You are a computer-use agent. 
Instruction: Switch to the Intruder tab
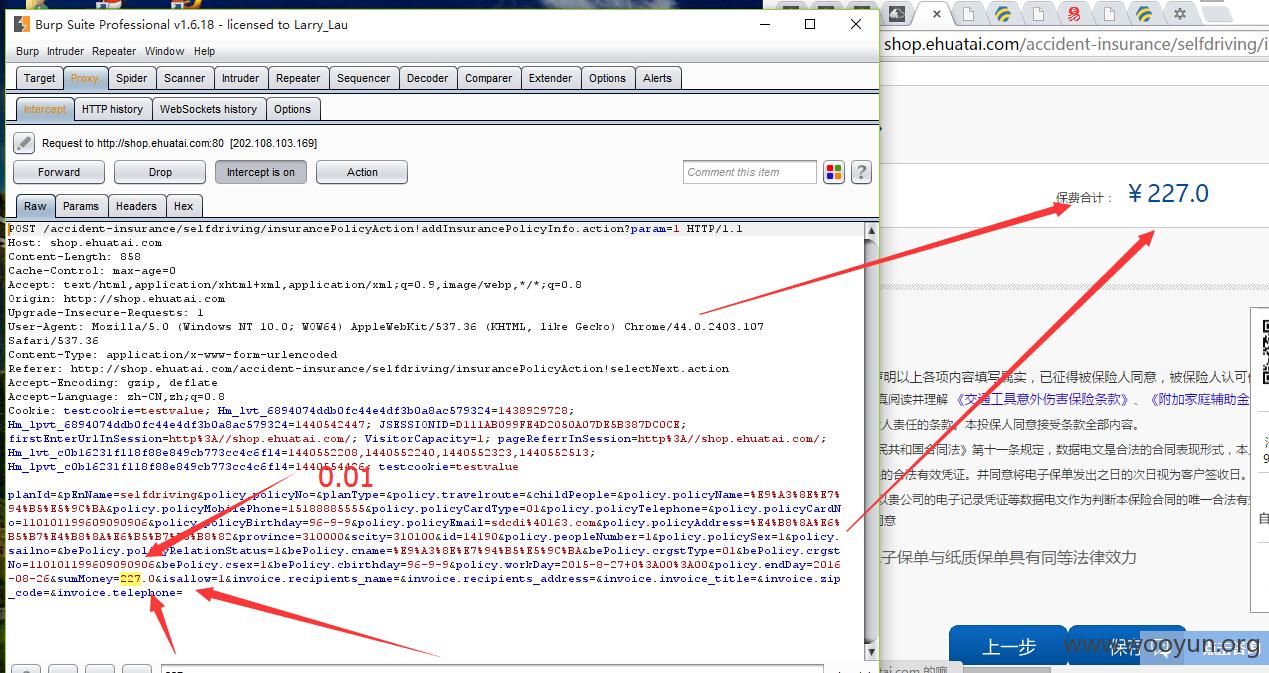[x=241, y=78]
